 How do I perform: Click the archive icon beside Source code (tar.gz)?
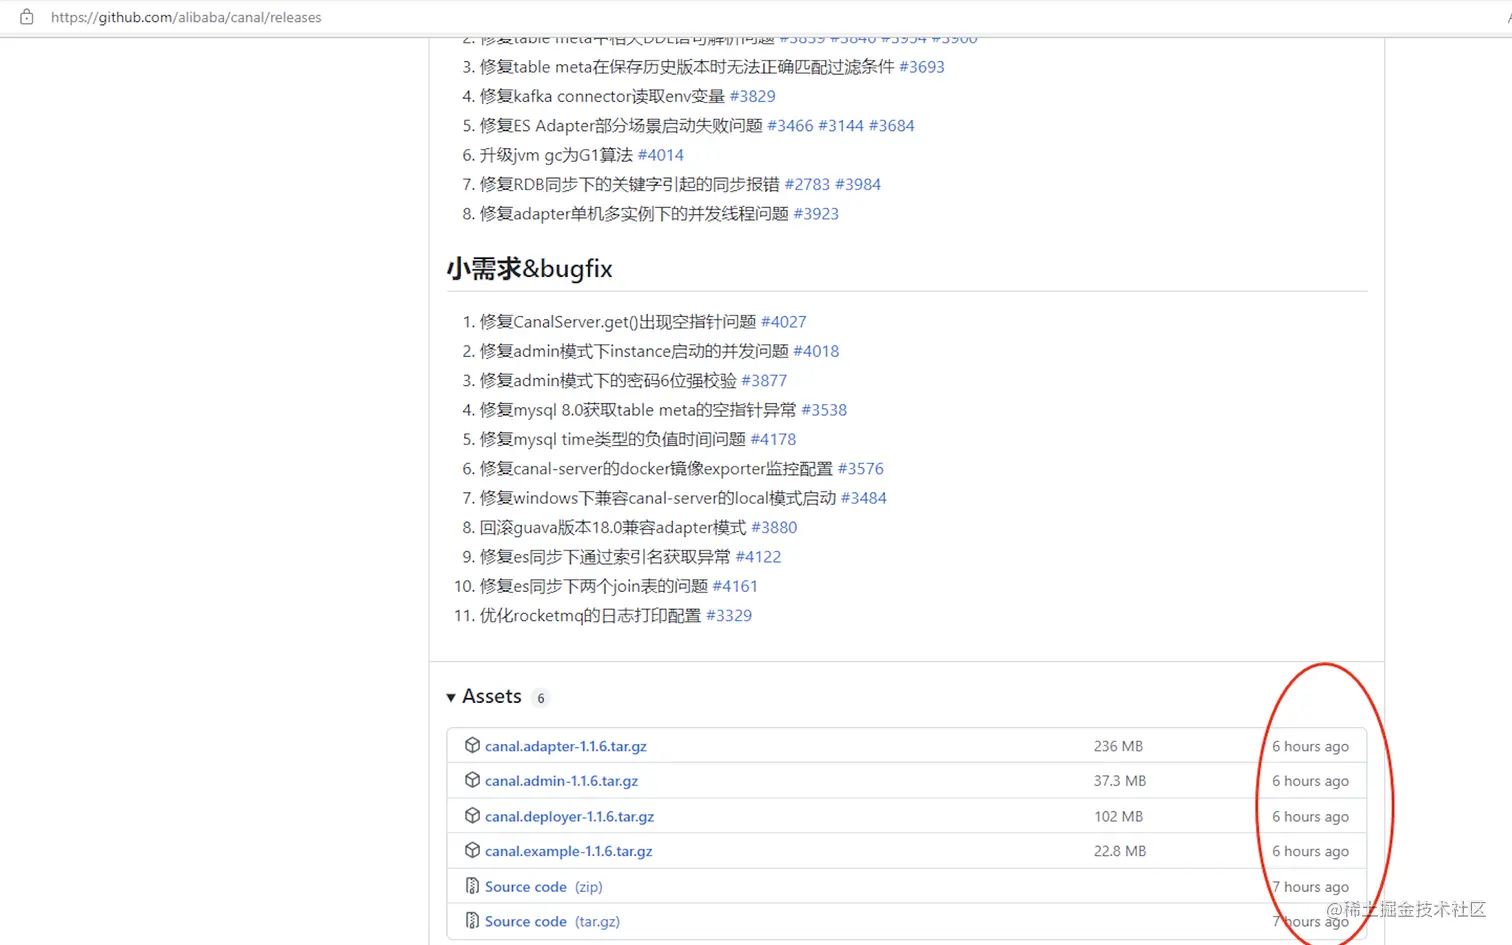coord(472,921)
